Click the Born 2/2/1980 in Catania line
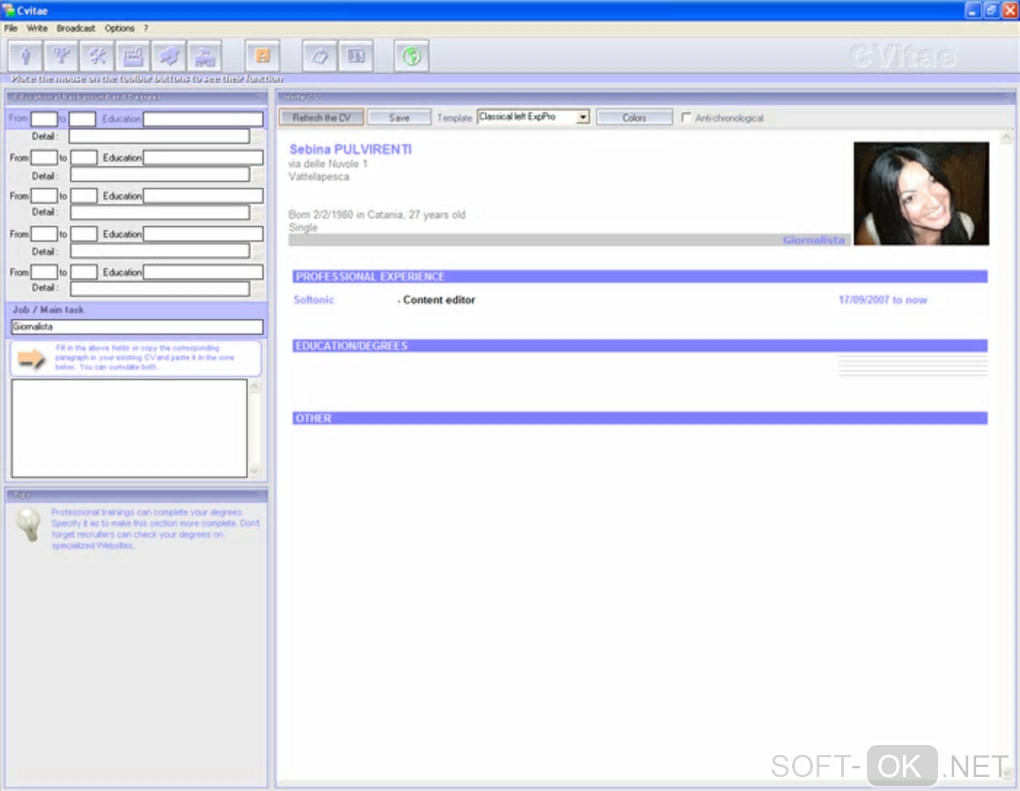 point(377,215)
